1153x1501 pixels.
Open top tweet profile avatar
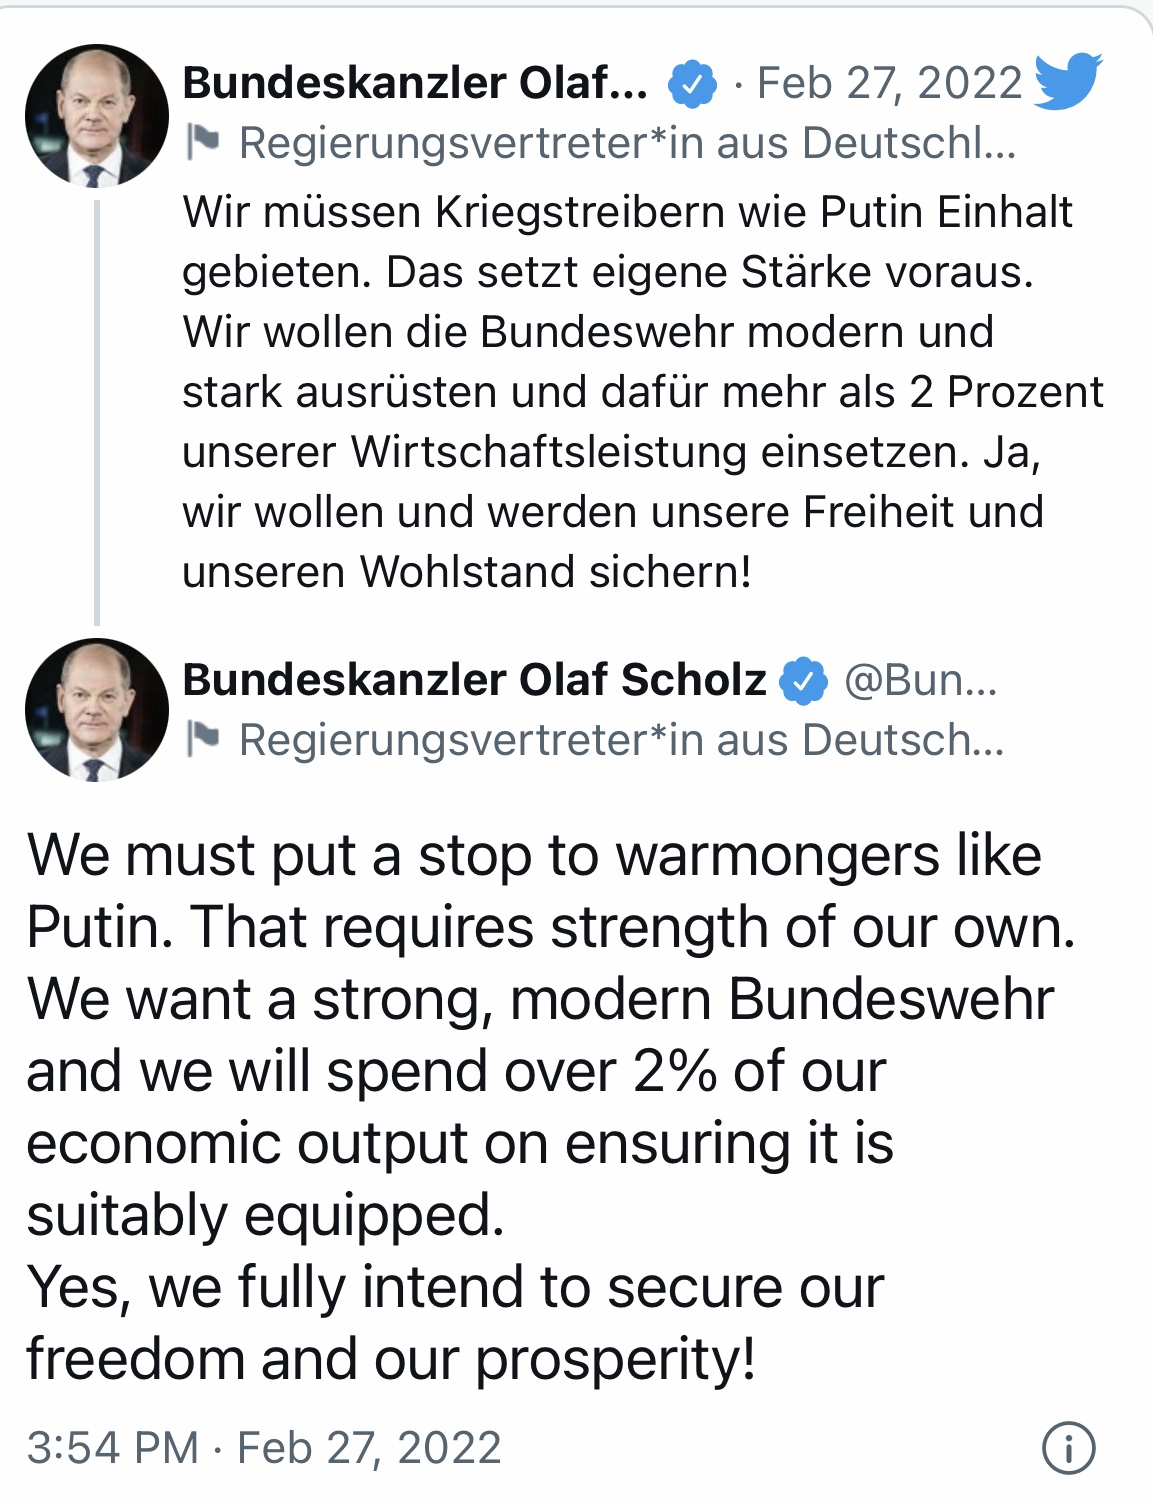(97, 116)
